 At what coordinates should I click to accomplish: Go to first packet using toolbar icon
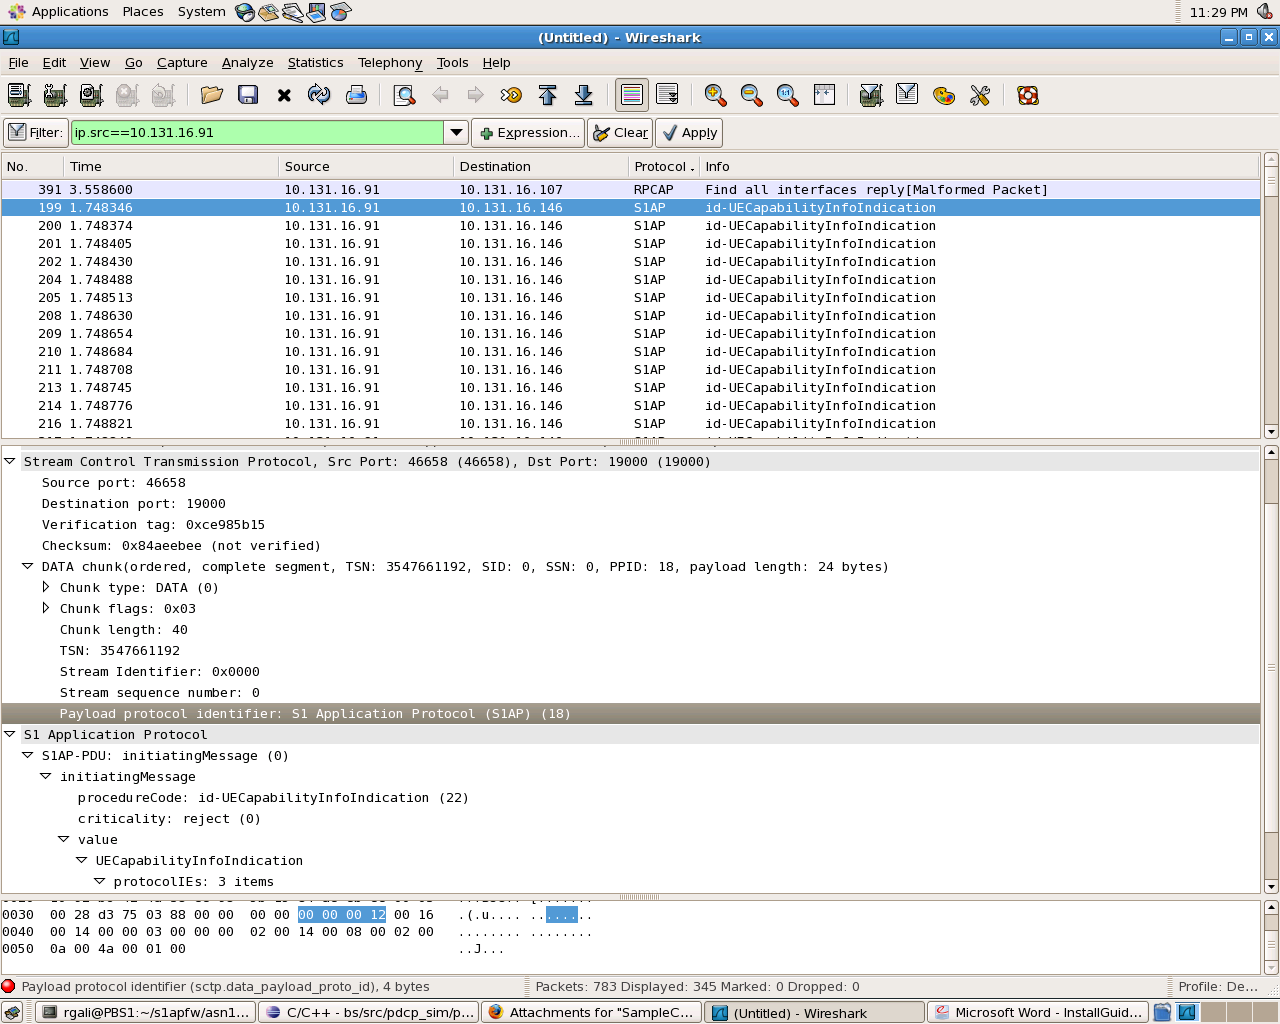(x=547, y=95)
